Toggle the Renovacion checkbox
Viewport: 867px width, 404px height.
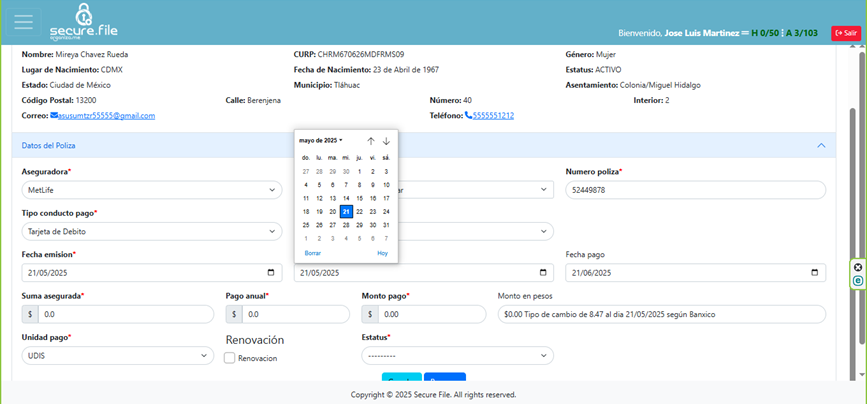(230, 358)
